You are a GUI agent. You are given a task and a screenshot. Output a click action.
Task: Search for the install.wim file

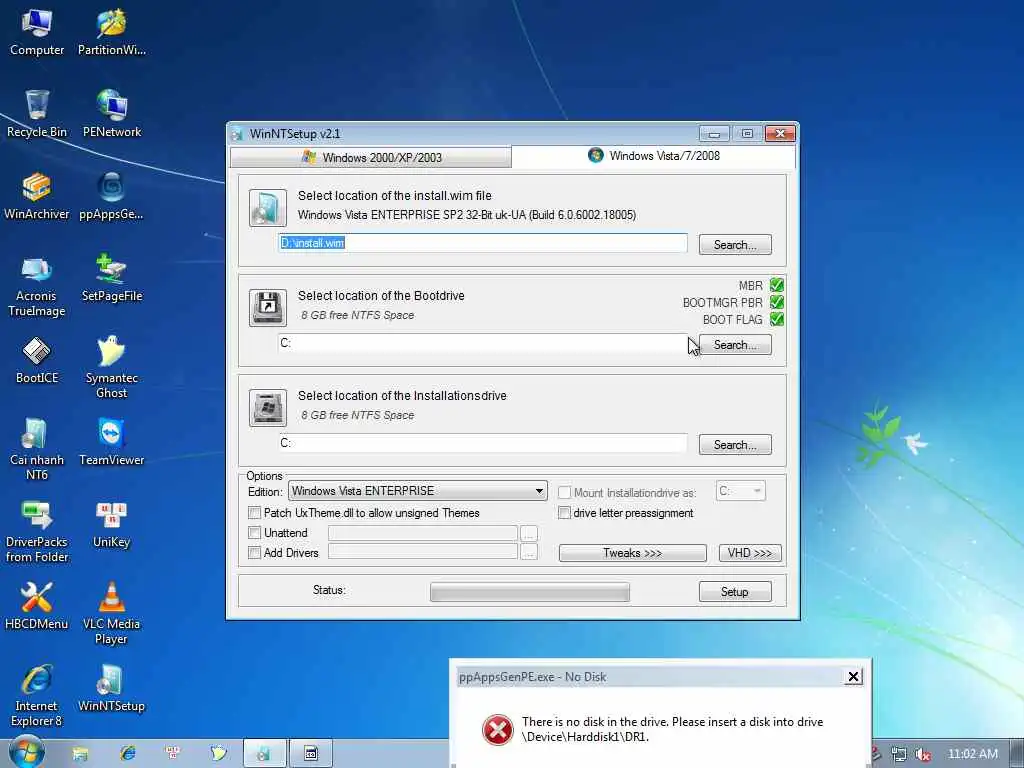tap(735, 245)
